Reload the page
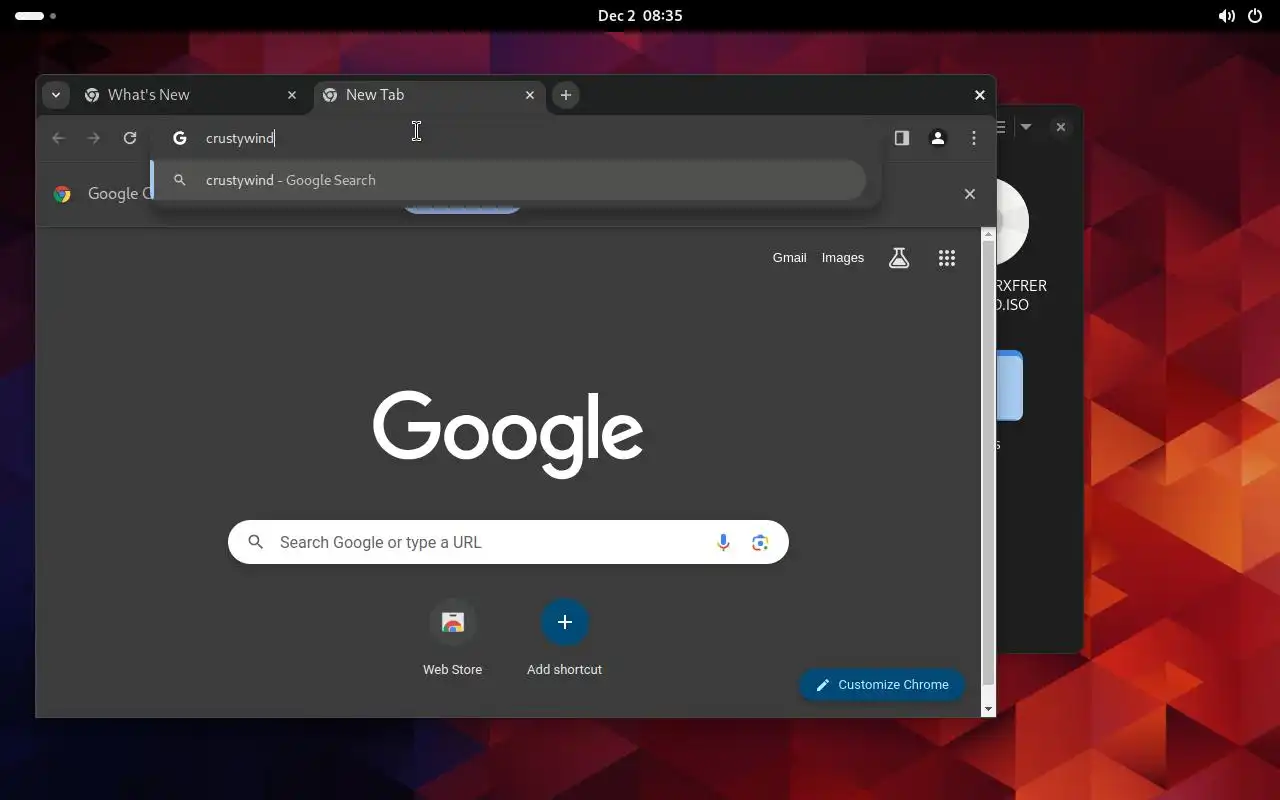Viewport: 1280px width, 800px height. pos(130,138)
